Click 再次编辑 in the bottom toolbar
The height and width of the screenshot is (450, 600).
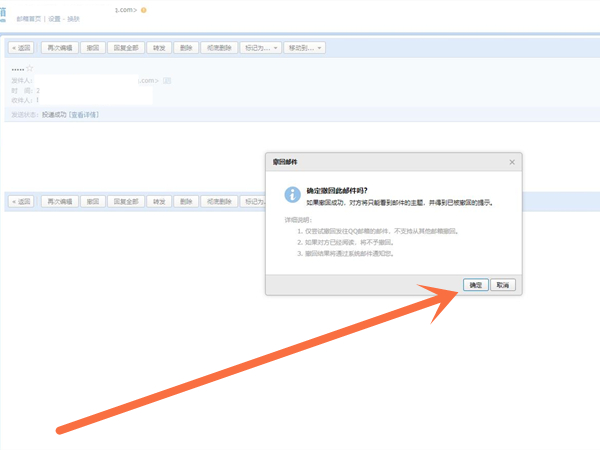click(59, 201)
